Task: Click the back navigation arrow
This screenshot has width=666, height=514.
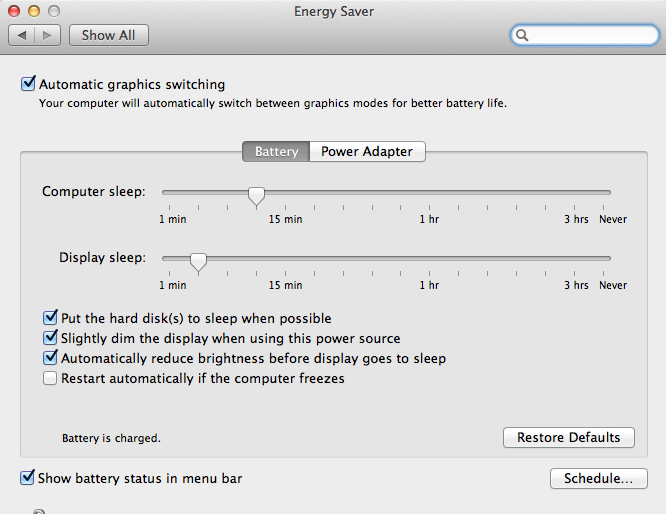Action: click(x=22, y=35)
